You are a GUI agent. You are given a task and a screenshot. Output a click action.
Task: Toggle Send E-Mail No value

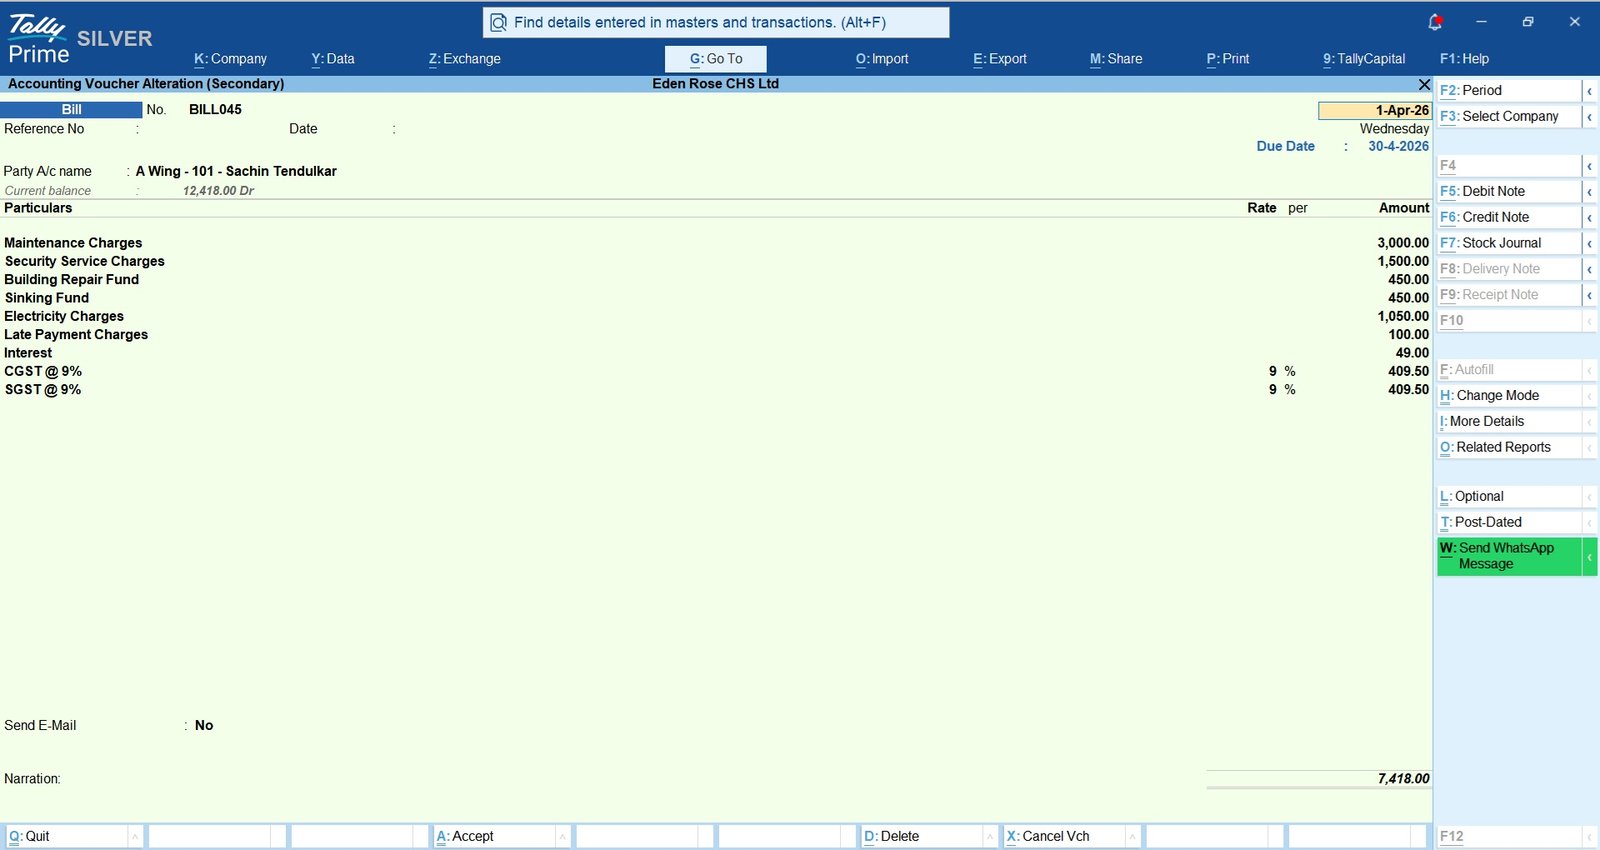pyautogui.click(x=204, y=726)
